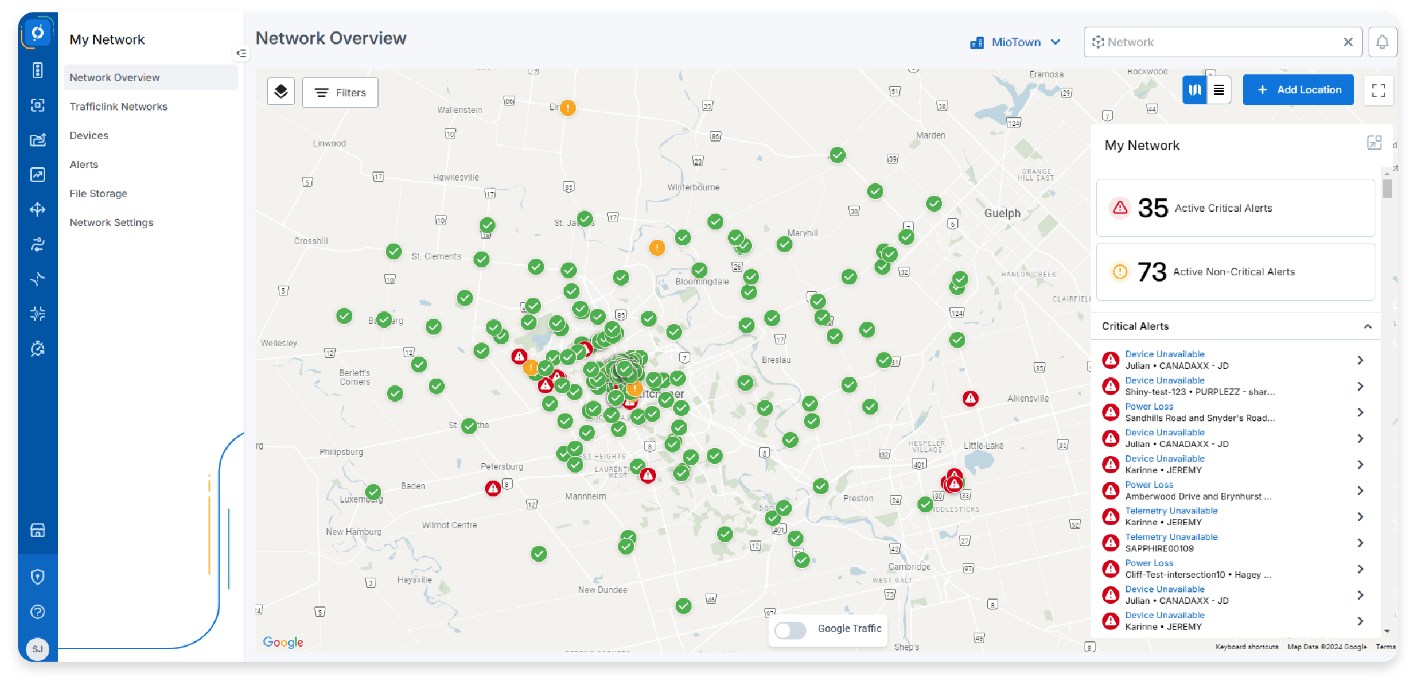Open the storefront icon in sidebar
This screenshot has height=686, width=1416.
(x=38, y=530)
